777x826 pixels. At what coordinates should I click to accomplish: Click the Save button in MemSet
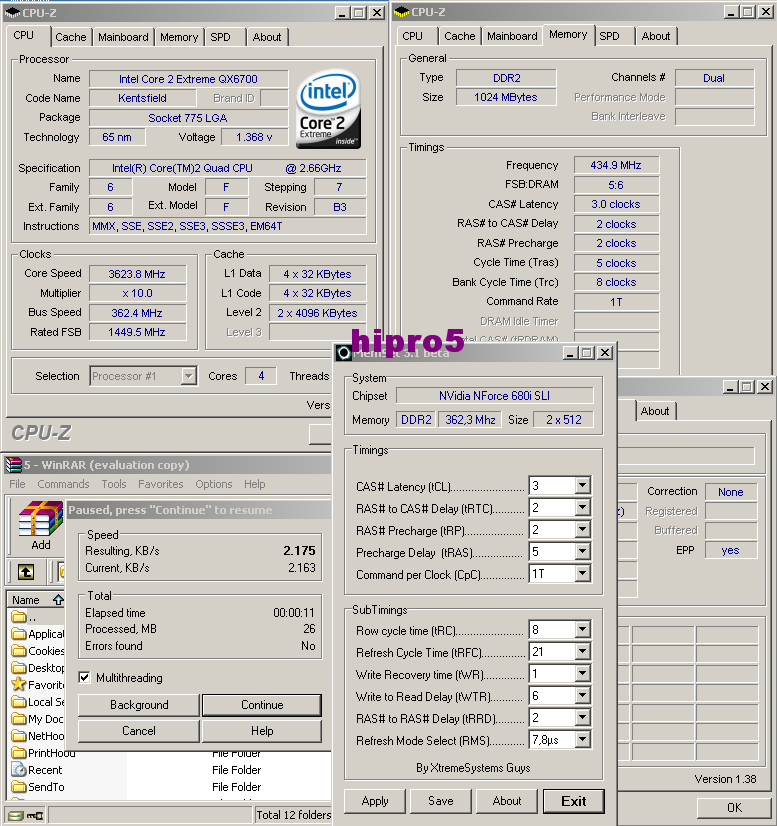(440, 801)
